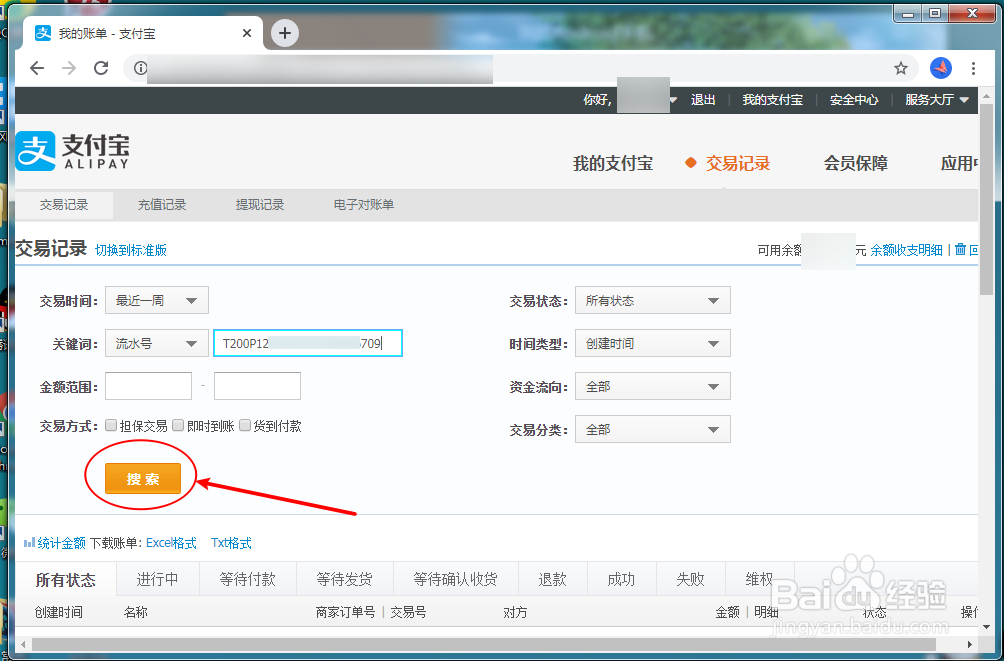Open a new tab with the plus button
1004x661 pixels.
pyautogui.click(x=285, y=33)
